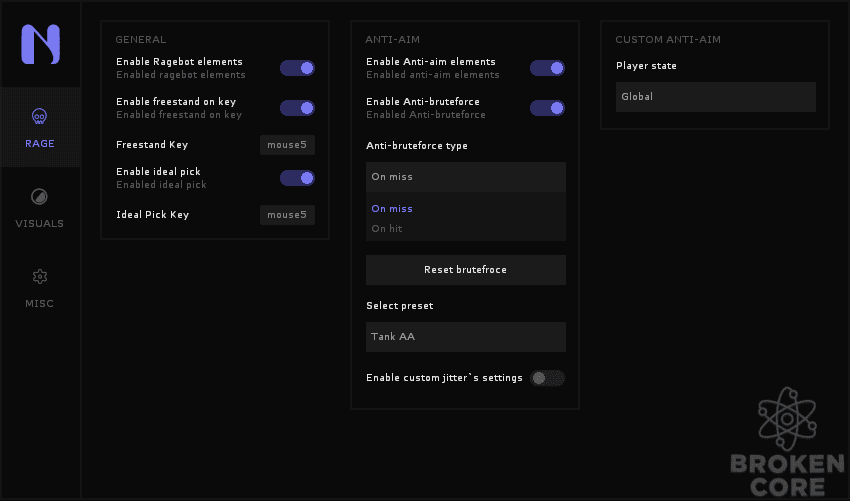The height and width of the screenshot is (501, 850).
Task: Click the ANTI-AIM panel heading
Action: point(392,40)
